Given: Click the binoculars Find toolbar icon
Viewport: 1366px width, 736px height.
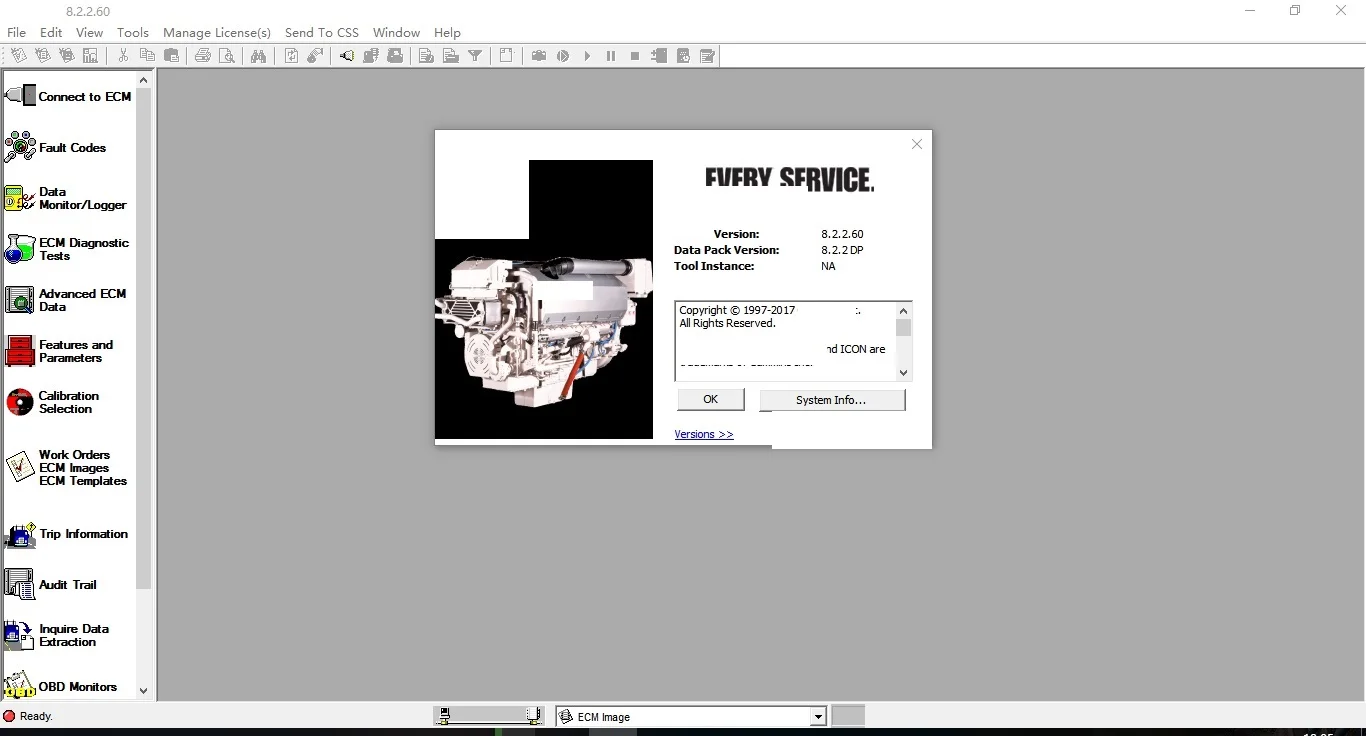Looking at the screenshot, I should pyautogui.click(x=259, y=56).
